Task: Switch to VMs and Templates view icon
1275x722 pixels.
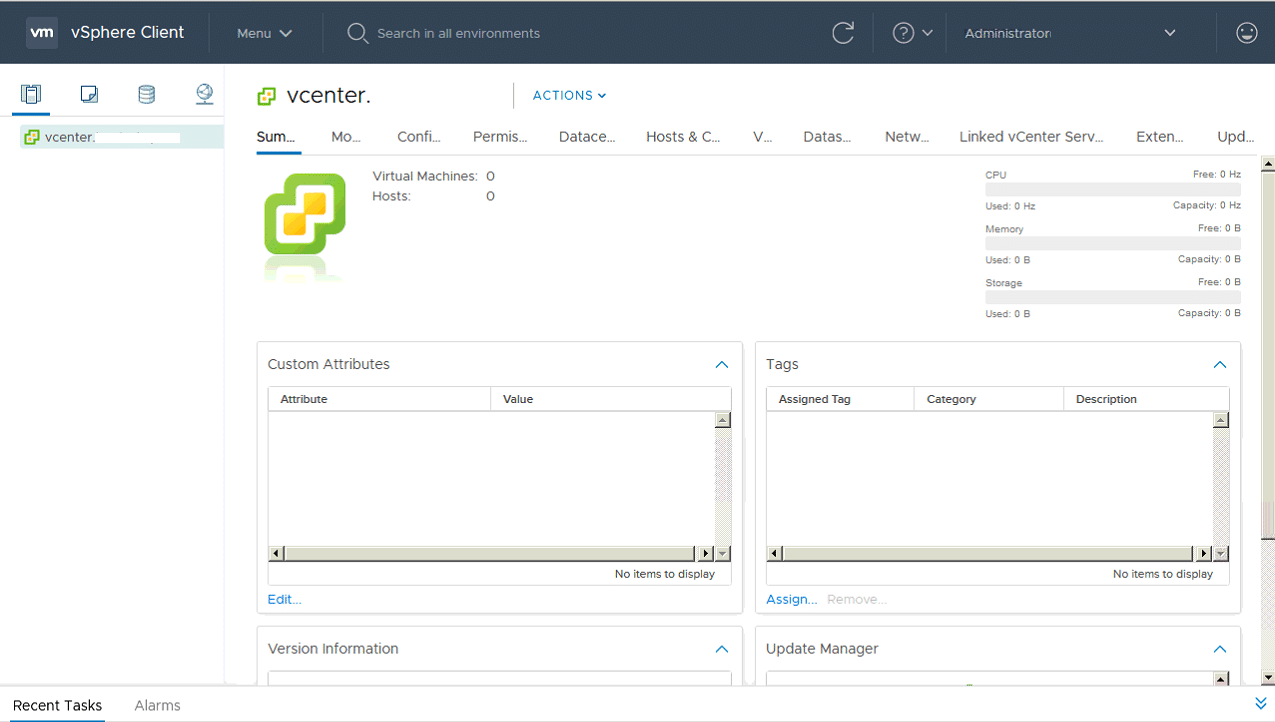Action: point(89,94)
